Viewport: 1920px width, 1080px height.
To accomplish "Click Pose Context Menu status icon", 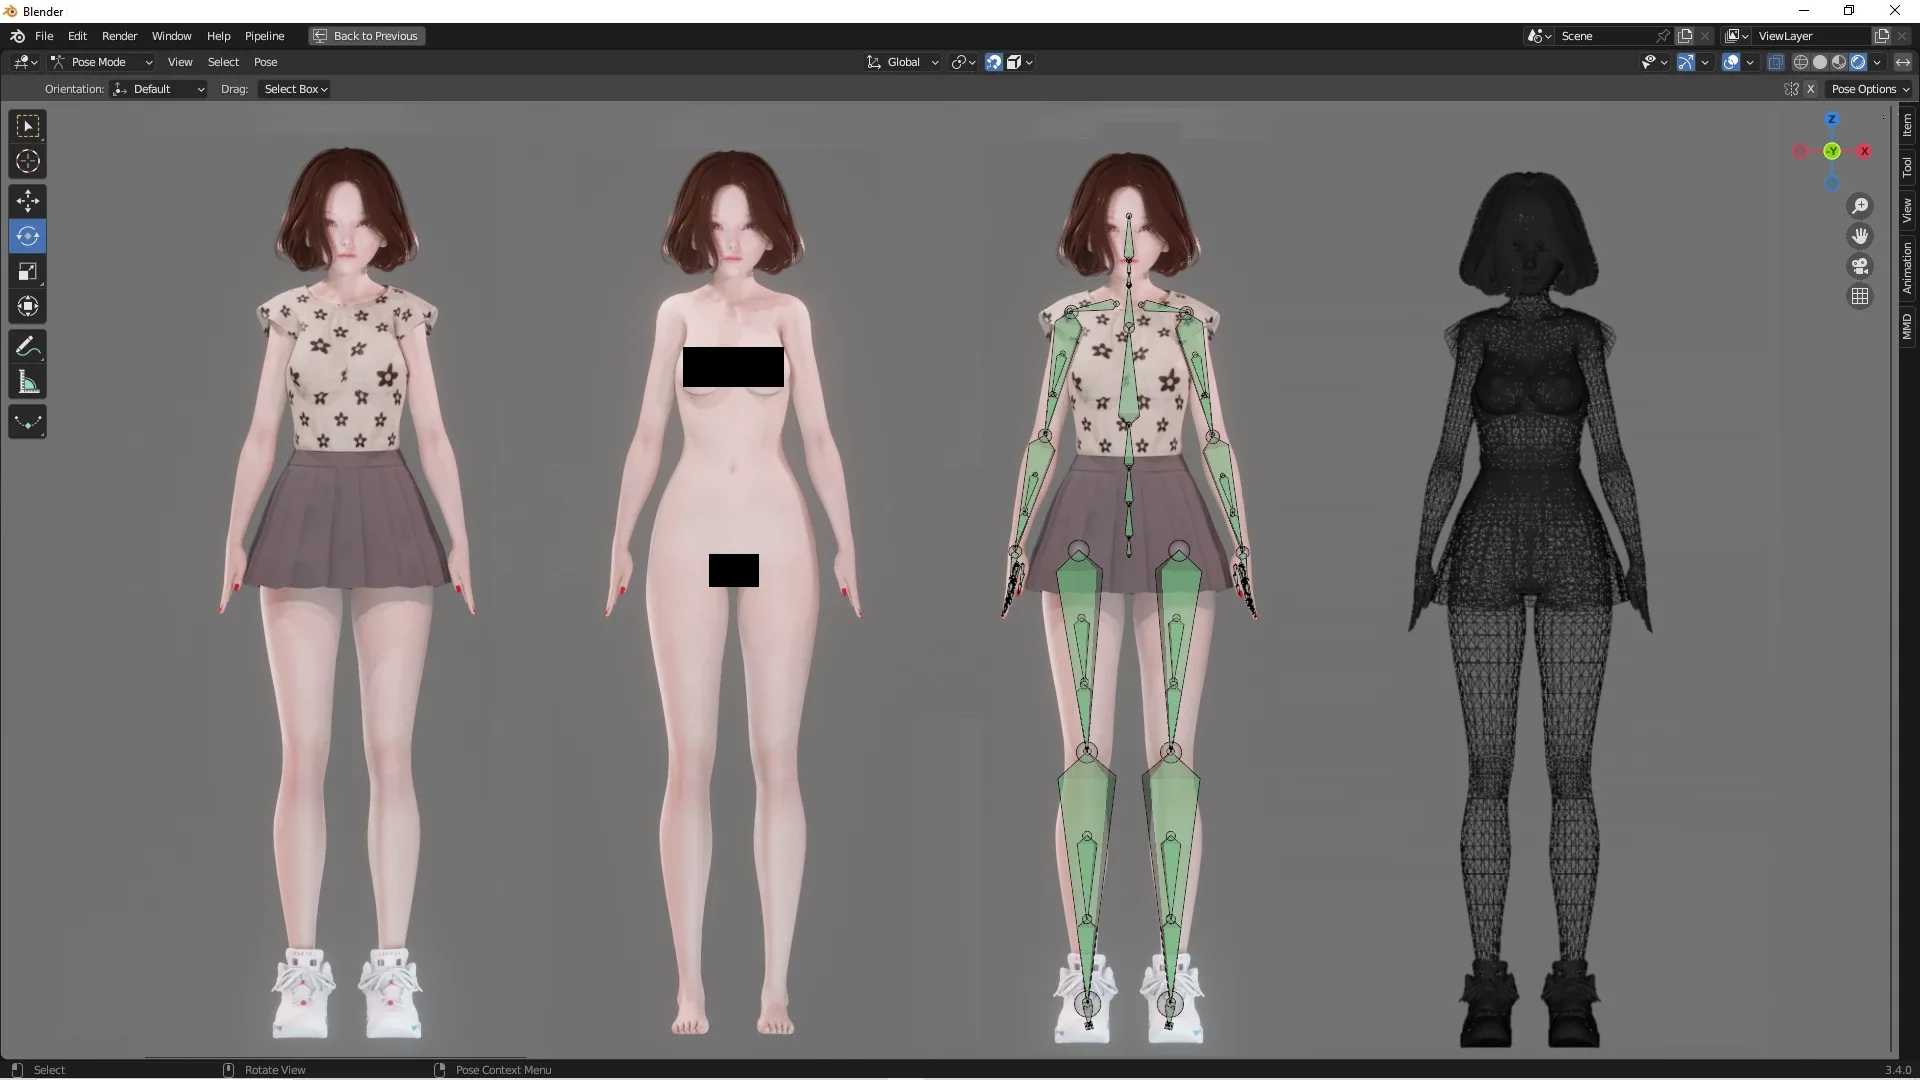I will click(x=439, y=1070).
